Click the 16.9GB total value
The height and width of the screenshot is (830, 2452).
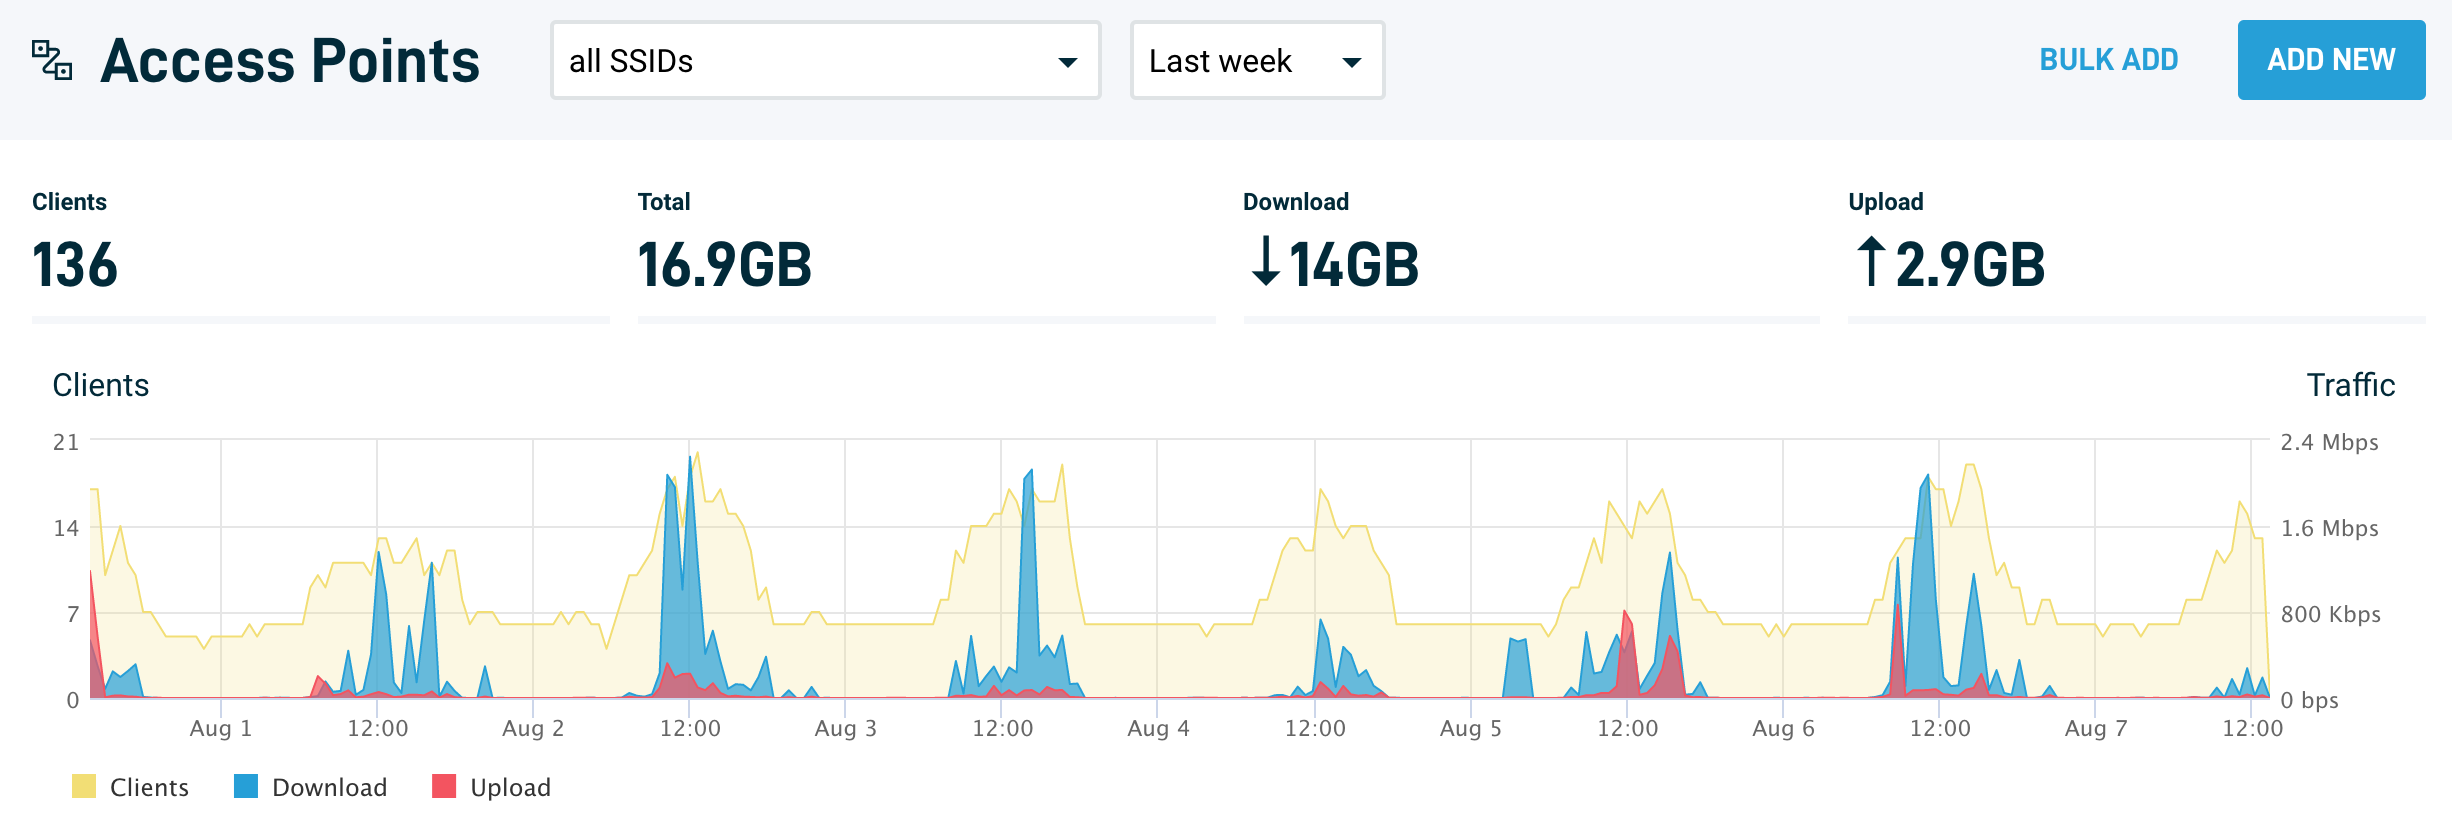[725, 265]
